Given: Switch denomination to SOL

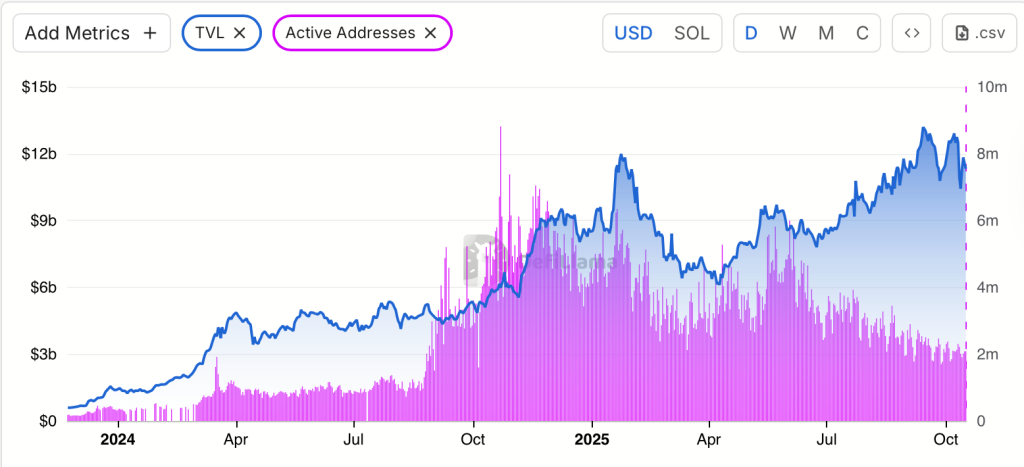Looking at the screenshot, I should tap(691, 33).
